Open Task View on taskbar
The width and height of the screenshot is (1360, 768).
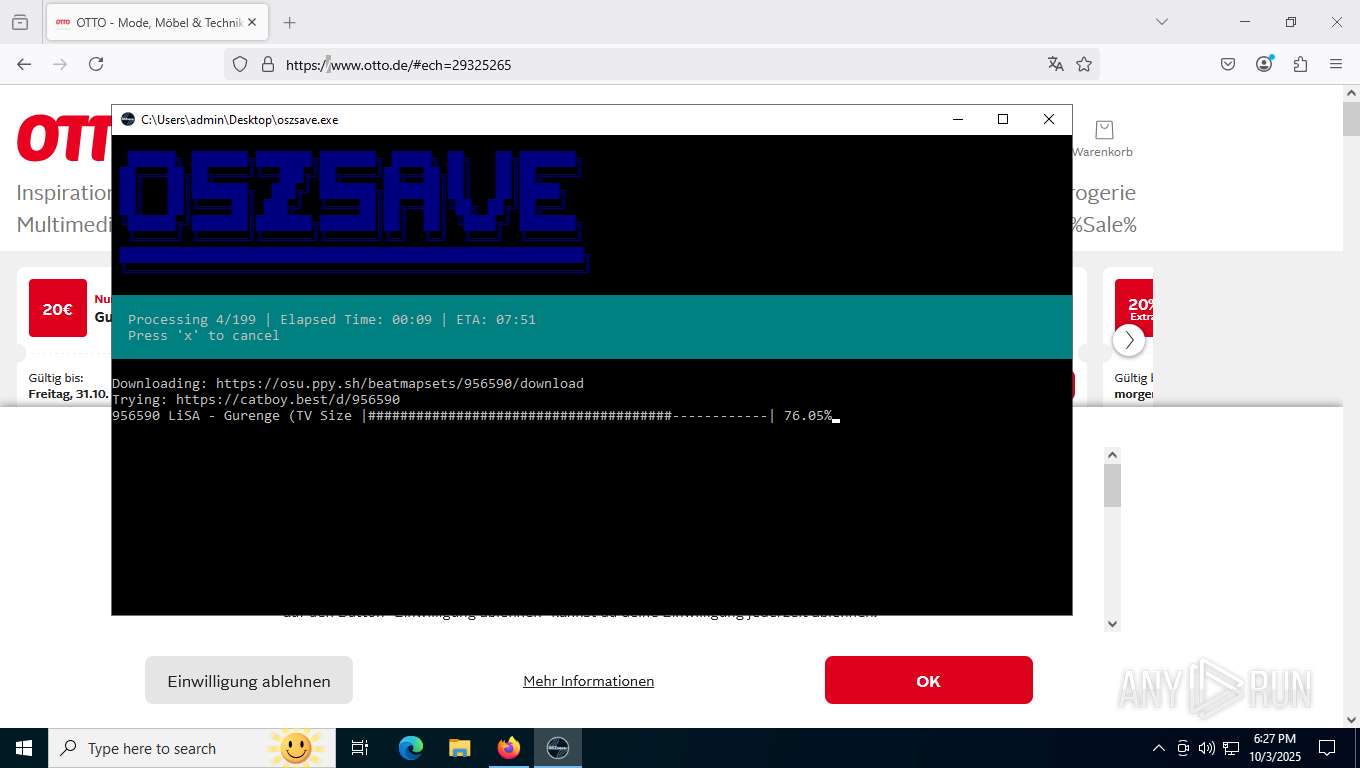pyautogui.click(x=360, y=748)
